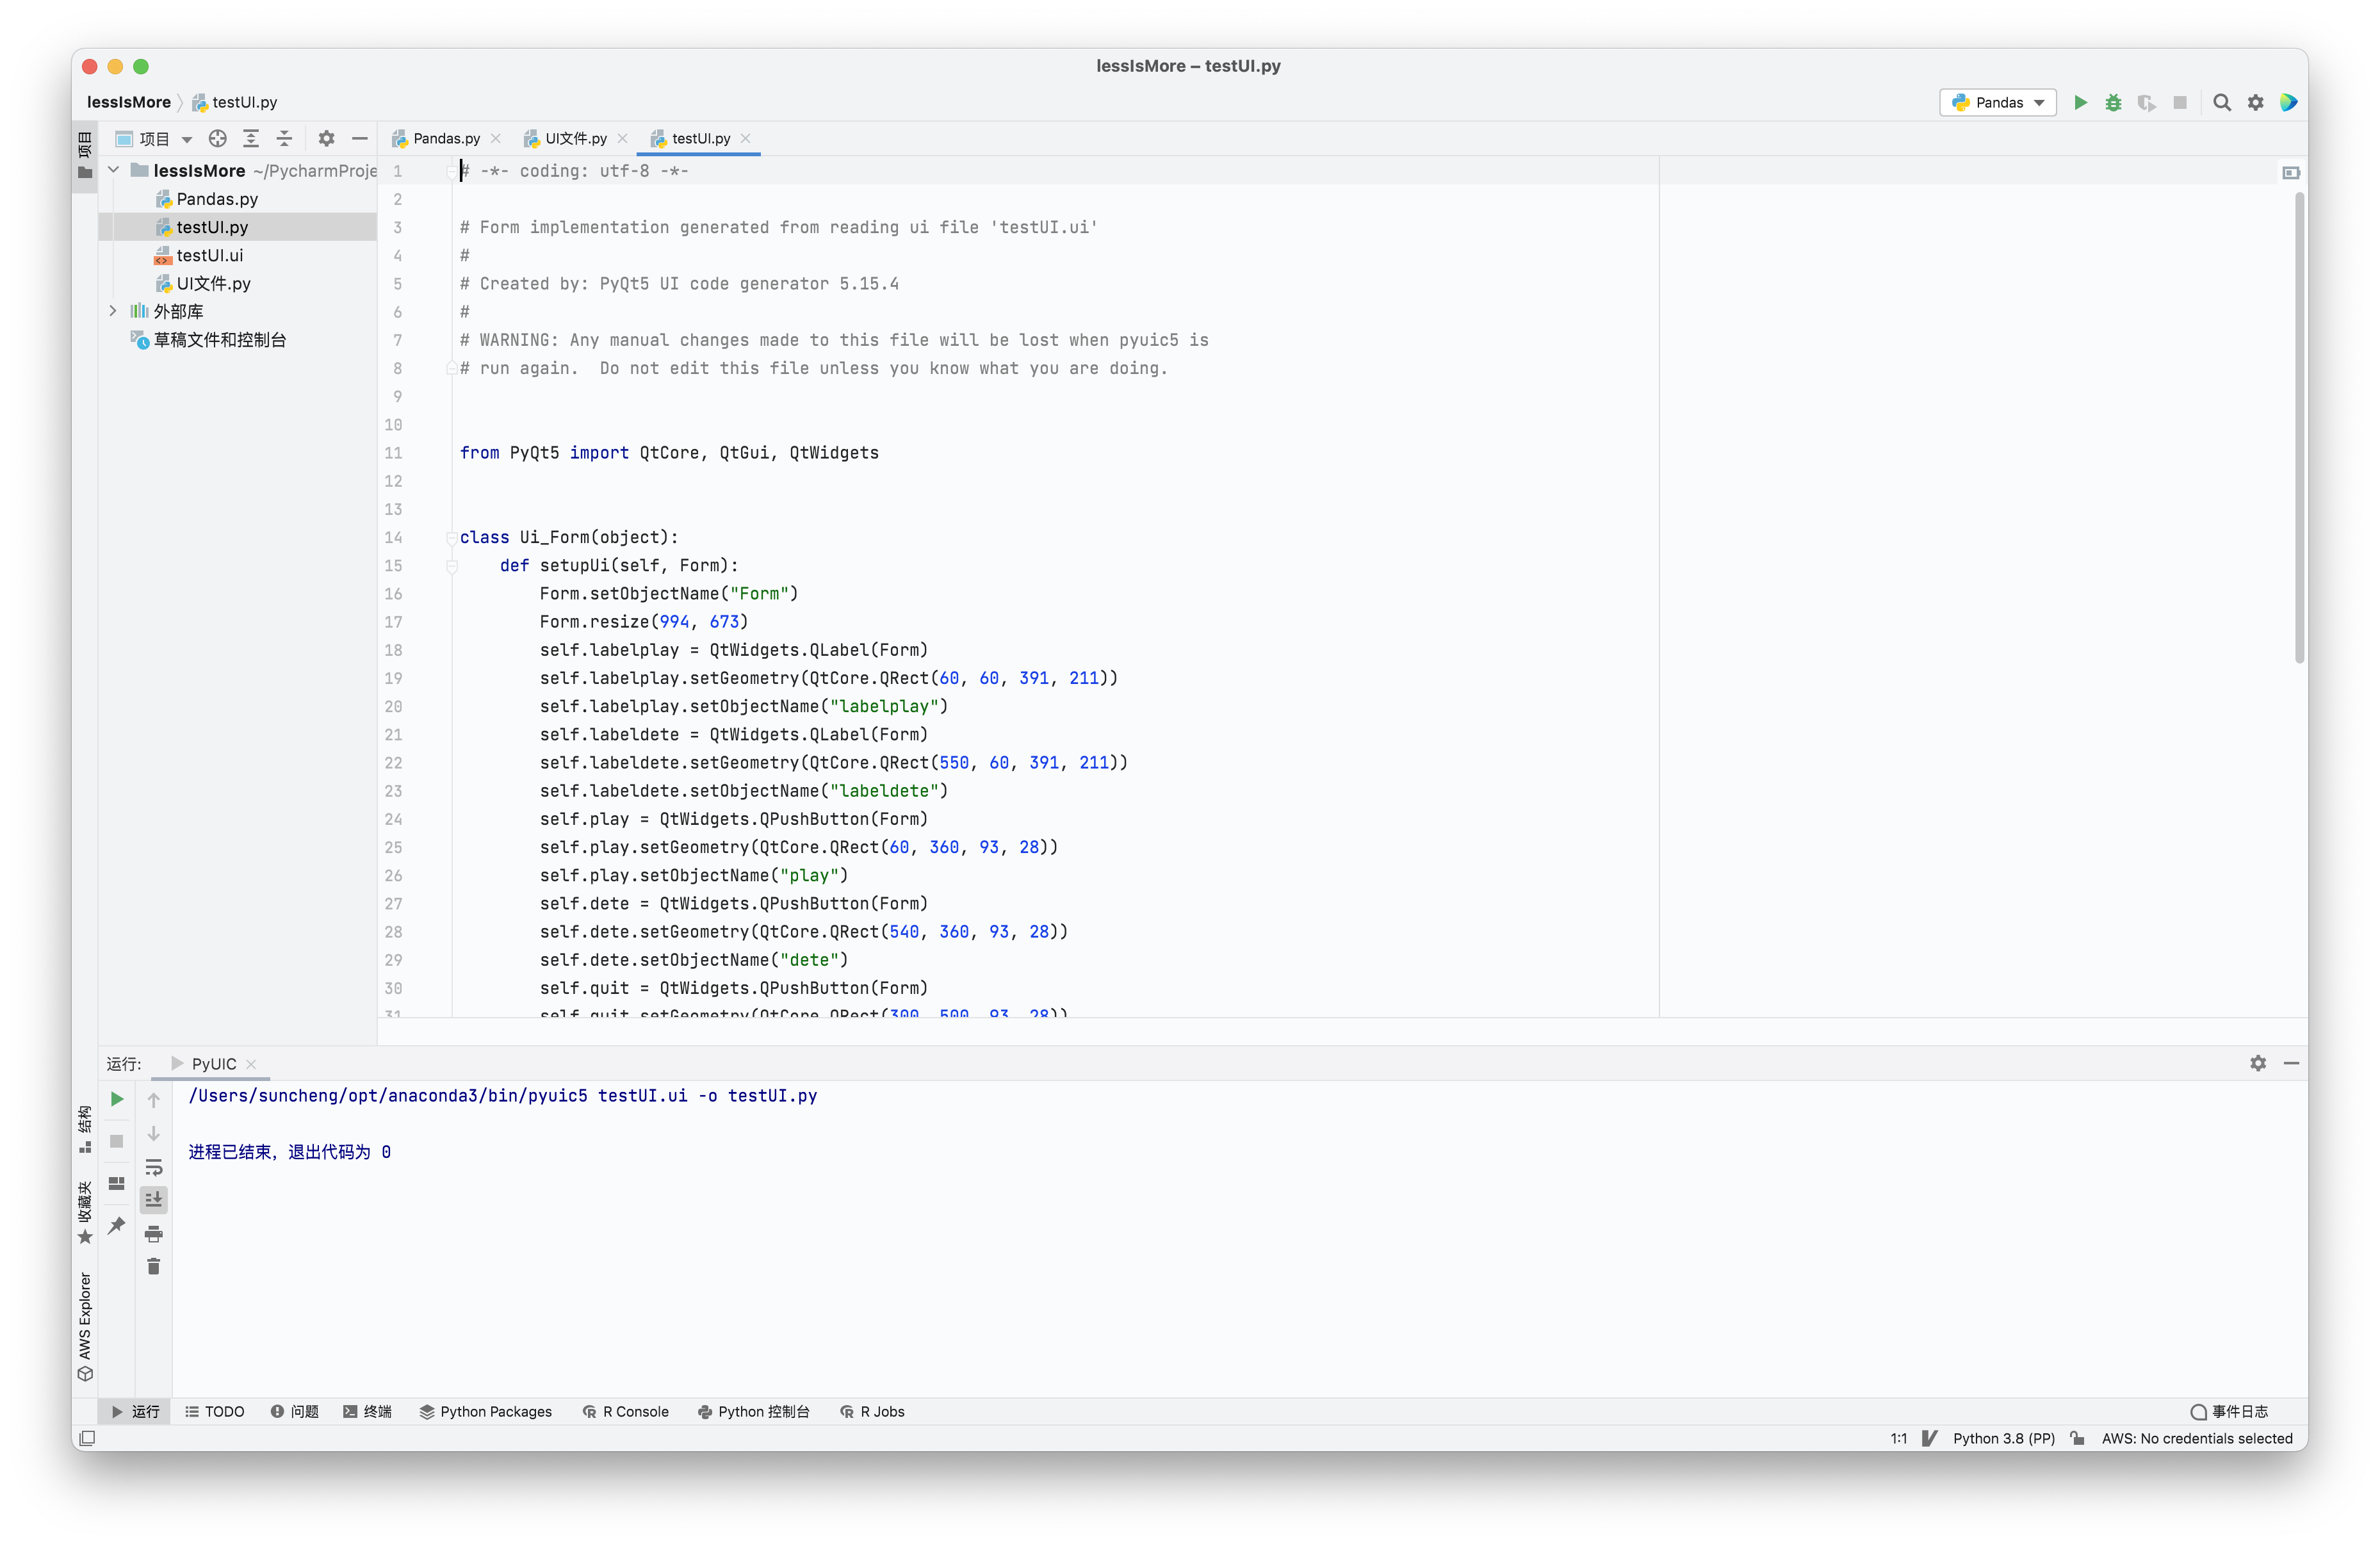The height and width of the screenshot is (1546, 2380).
Task: Click Python 3.8 (PP) interpreter selector
Action: (2003, 1438)
